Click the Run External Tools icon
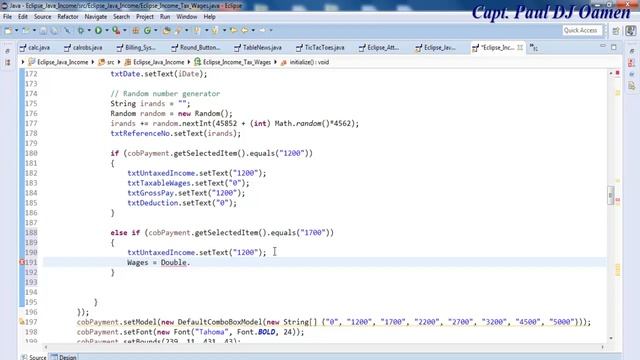The image size is (640, 360). [x=116, y=30]
